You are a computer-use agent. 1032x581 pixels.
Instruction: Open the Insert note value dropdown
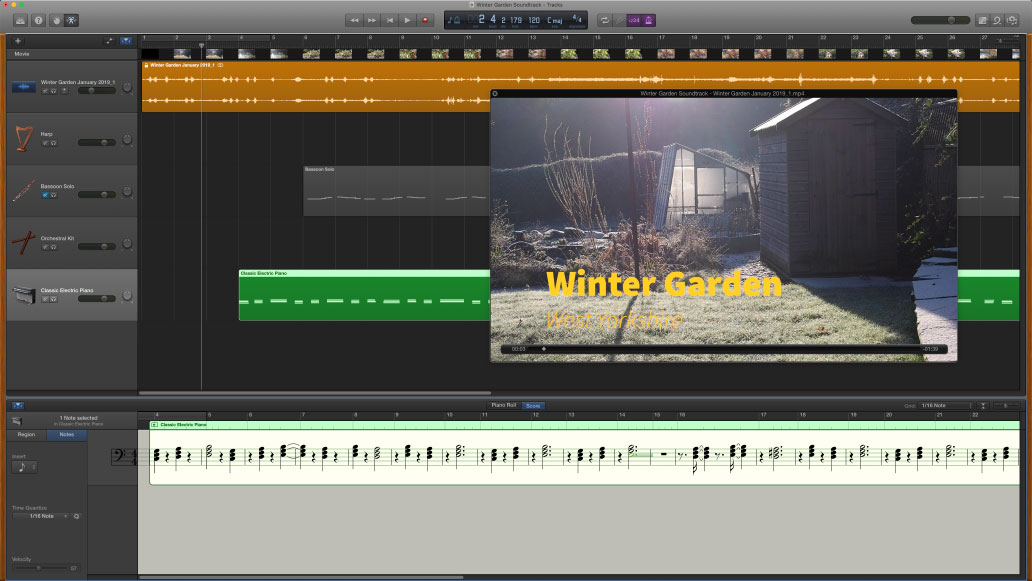click(x=24, y=467)
